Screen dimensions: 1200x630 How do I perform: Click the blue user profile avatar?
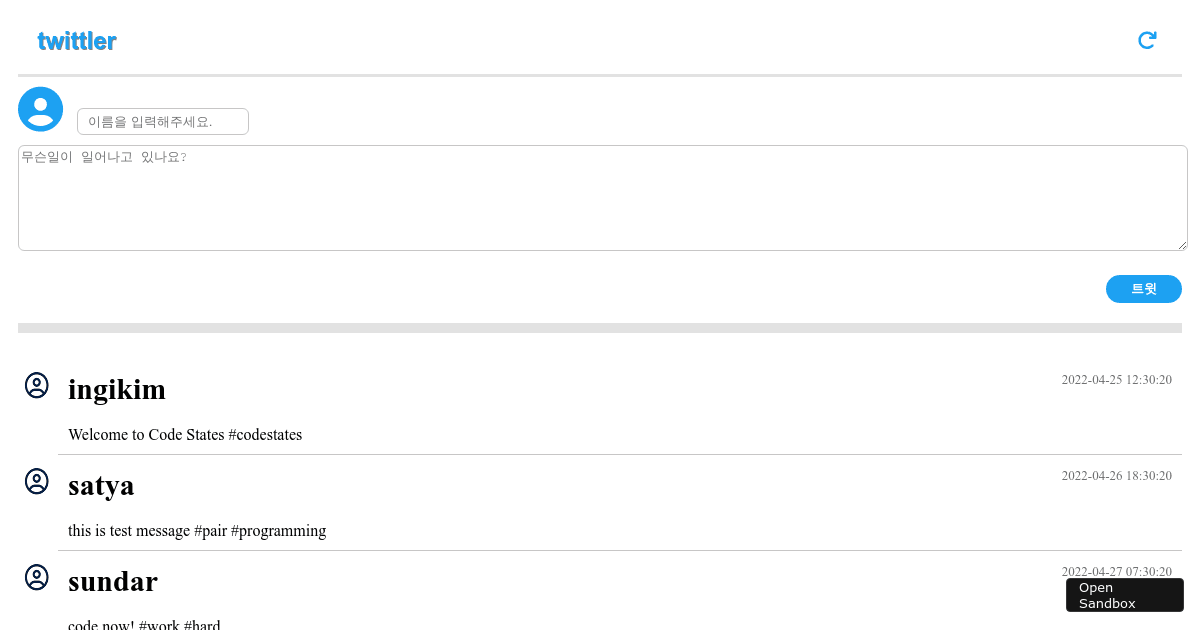pyautogui.click(x=41, y=109)
